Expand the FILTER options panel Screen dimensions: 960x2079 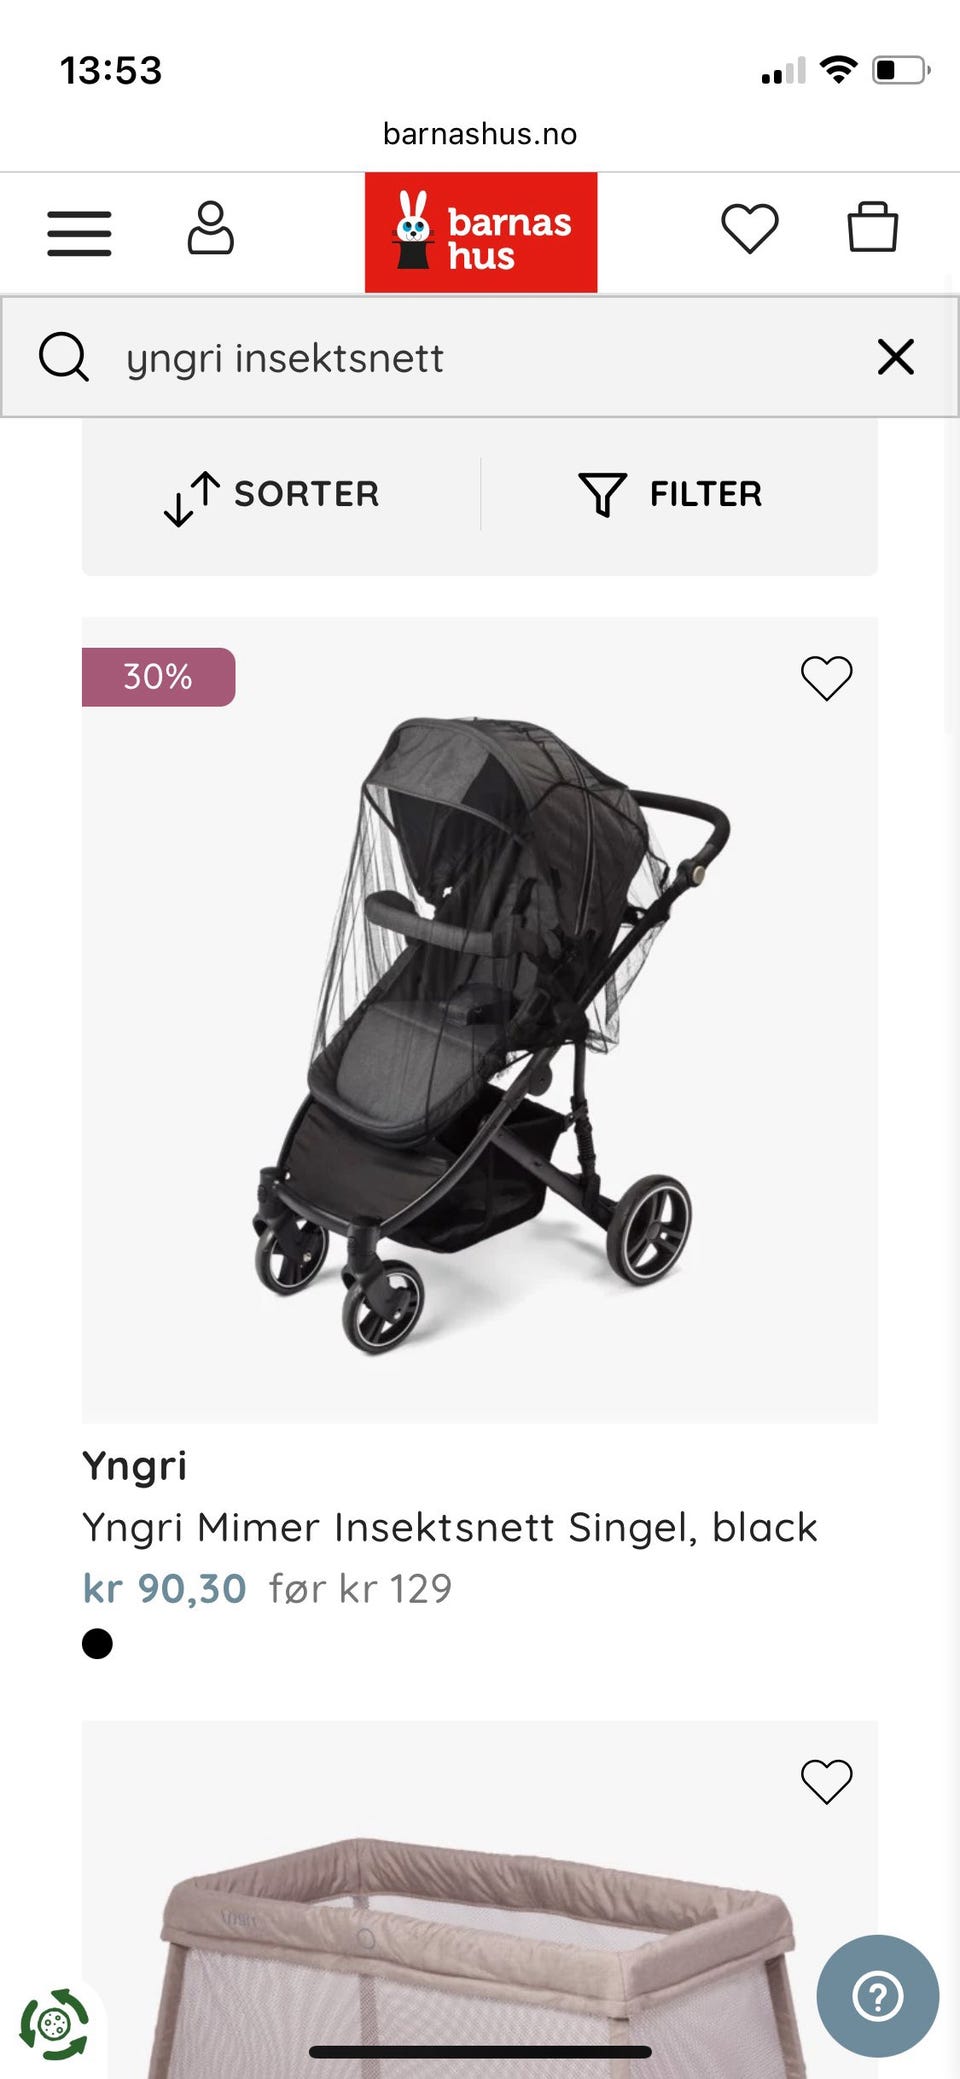pos(671,494)
